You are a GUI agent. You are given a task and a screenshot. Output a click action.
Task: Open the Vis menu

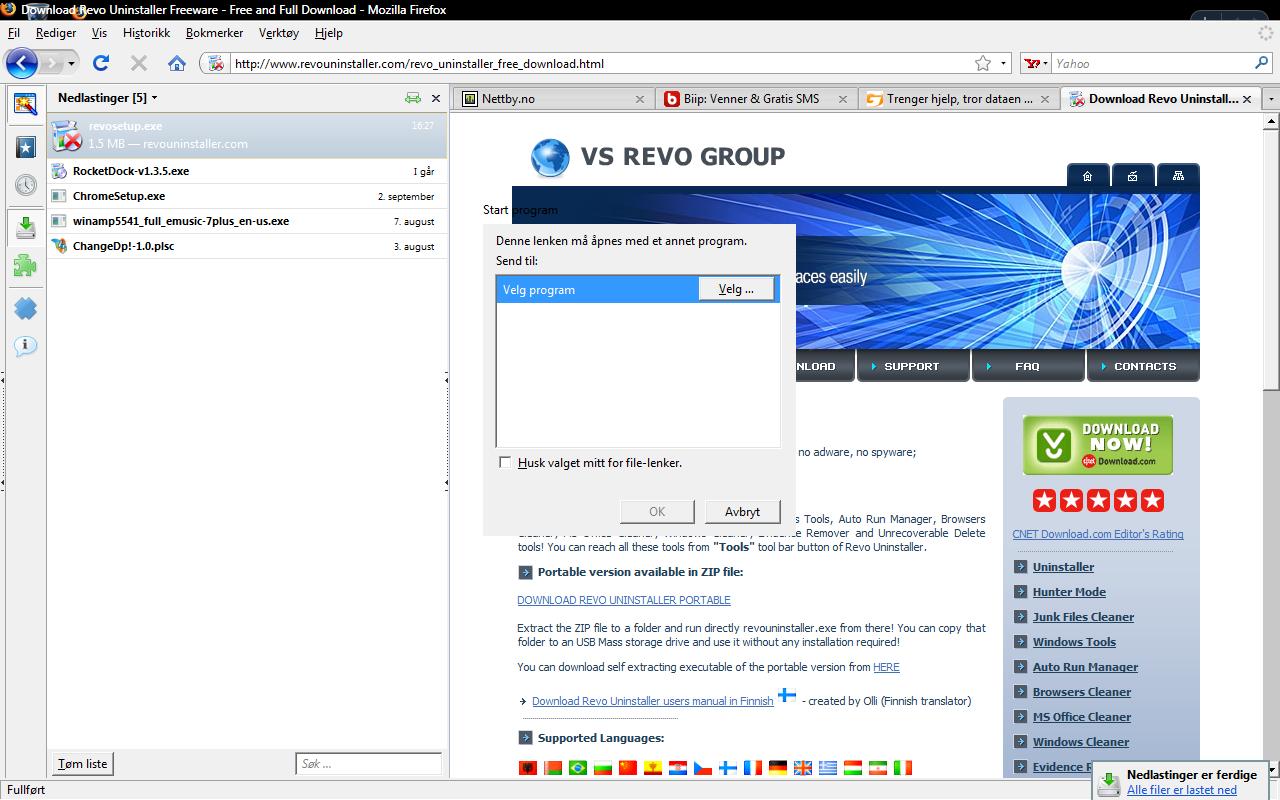100,33
